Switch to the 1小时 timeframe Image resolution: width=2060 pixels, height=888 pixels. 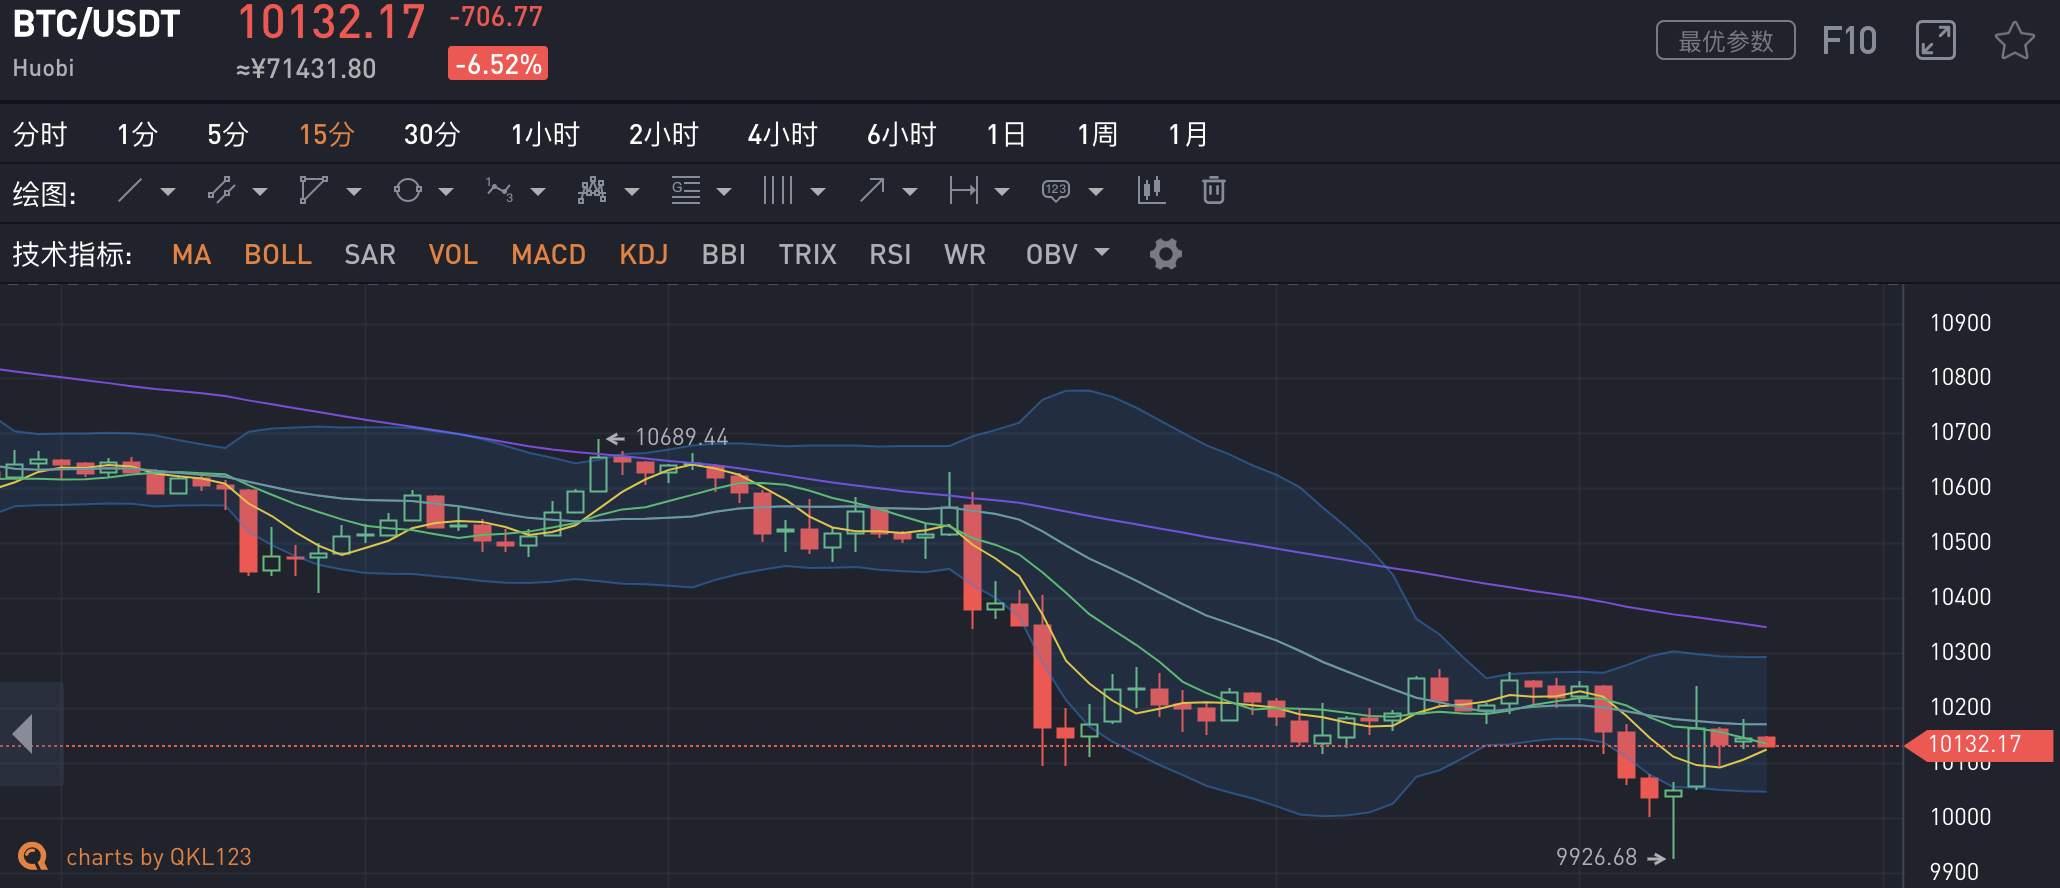[x=545, y=134]
